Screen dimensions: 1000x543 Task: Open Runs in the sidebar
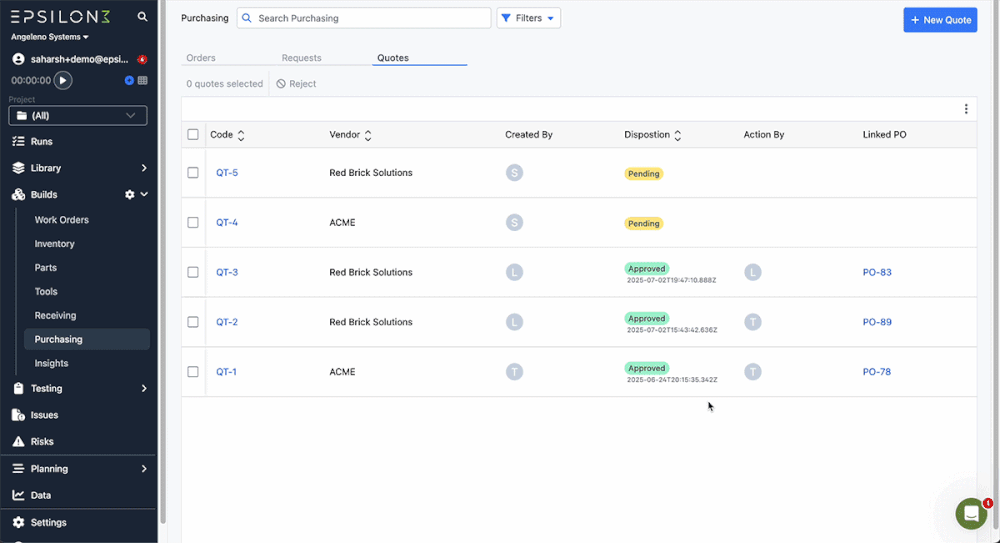(41, 142)
